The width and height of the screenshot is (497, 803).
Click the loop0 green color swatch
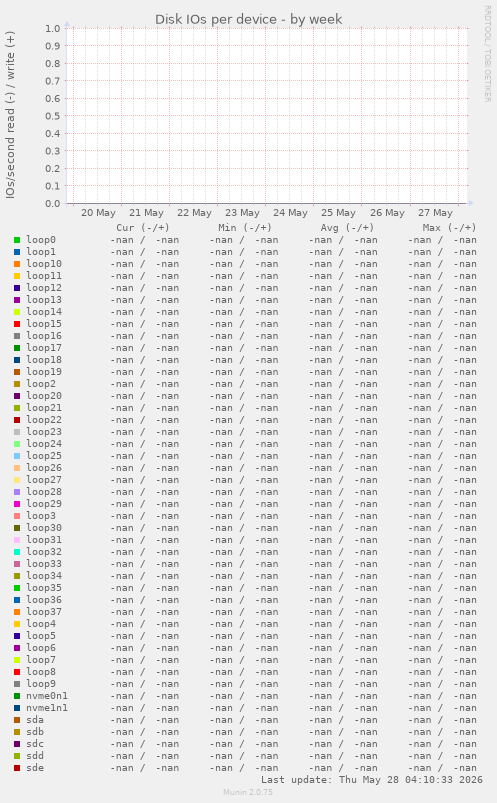17,240
